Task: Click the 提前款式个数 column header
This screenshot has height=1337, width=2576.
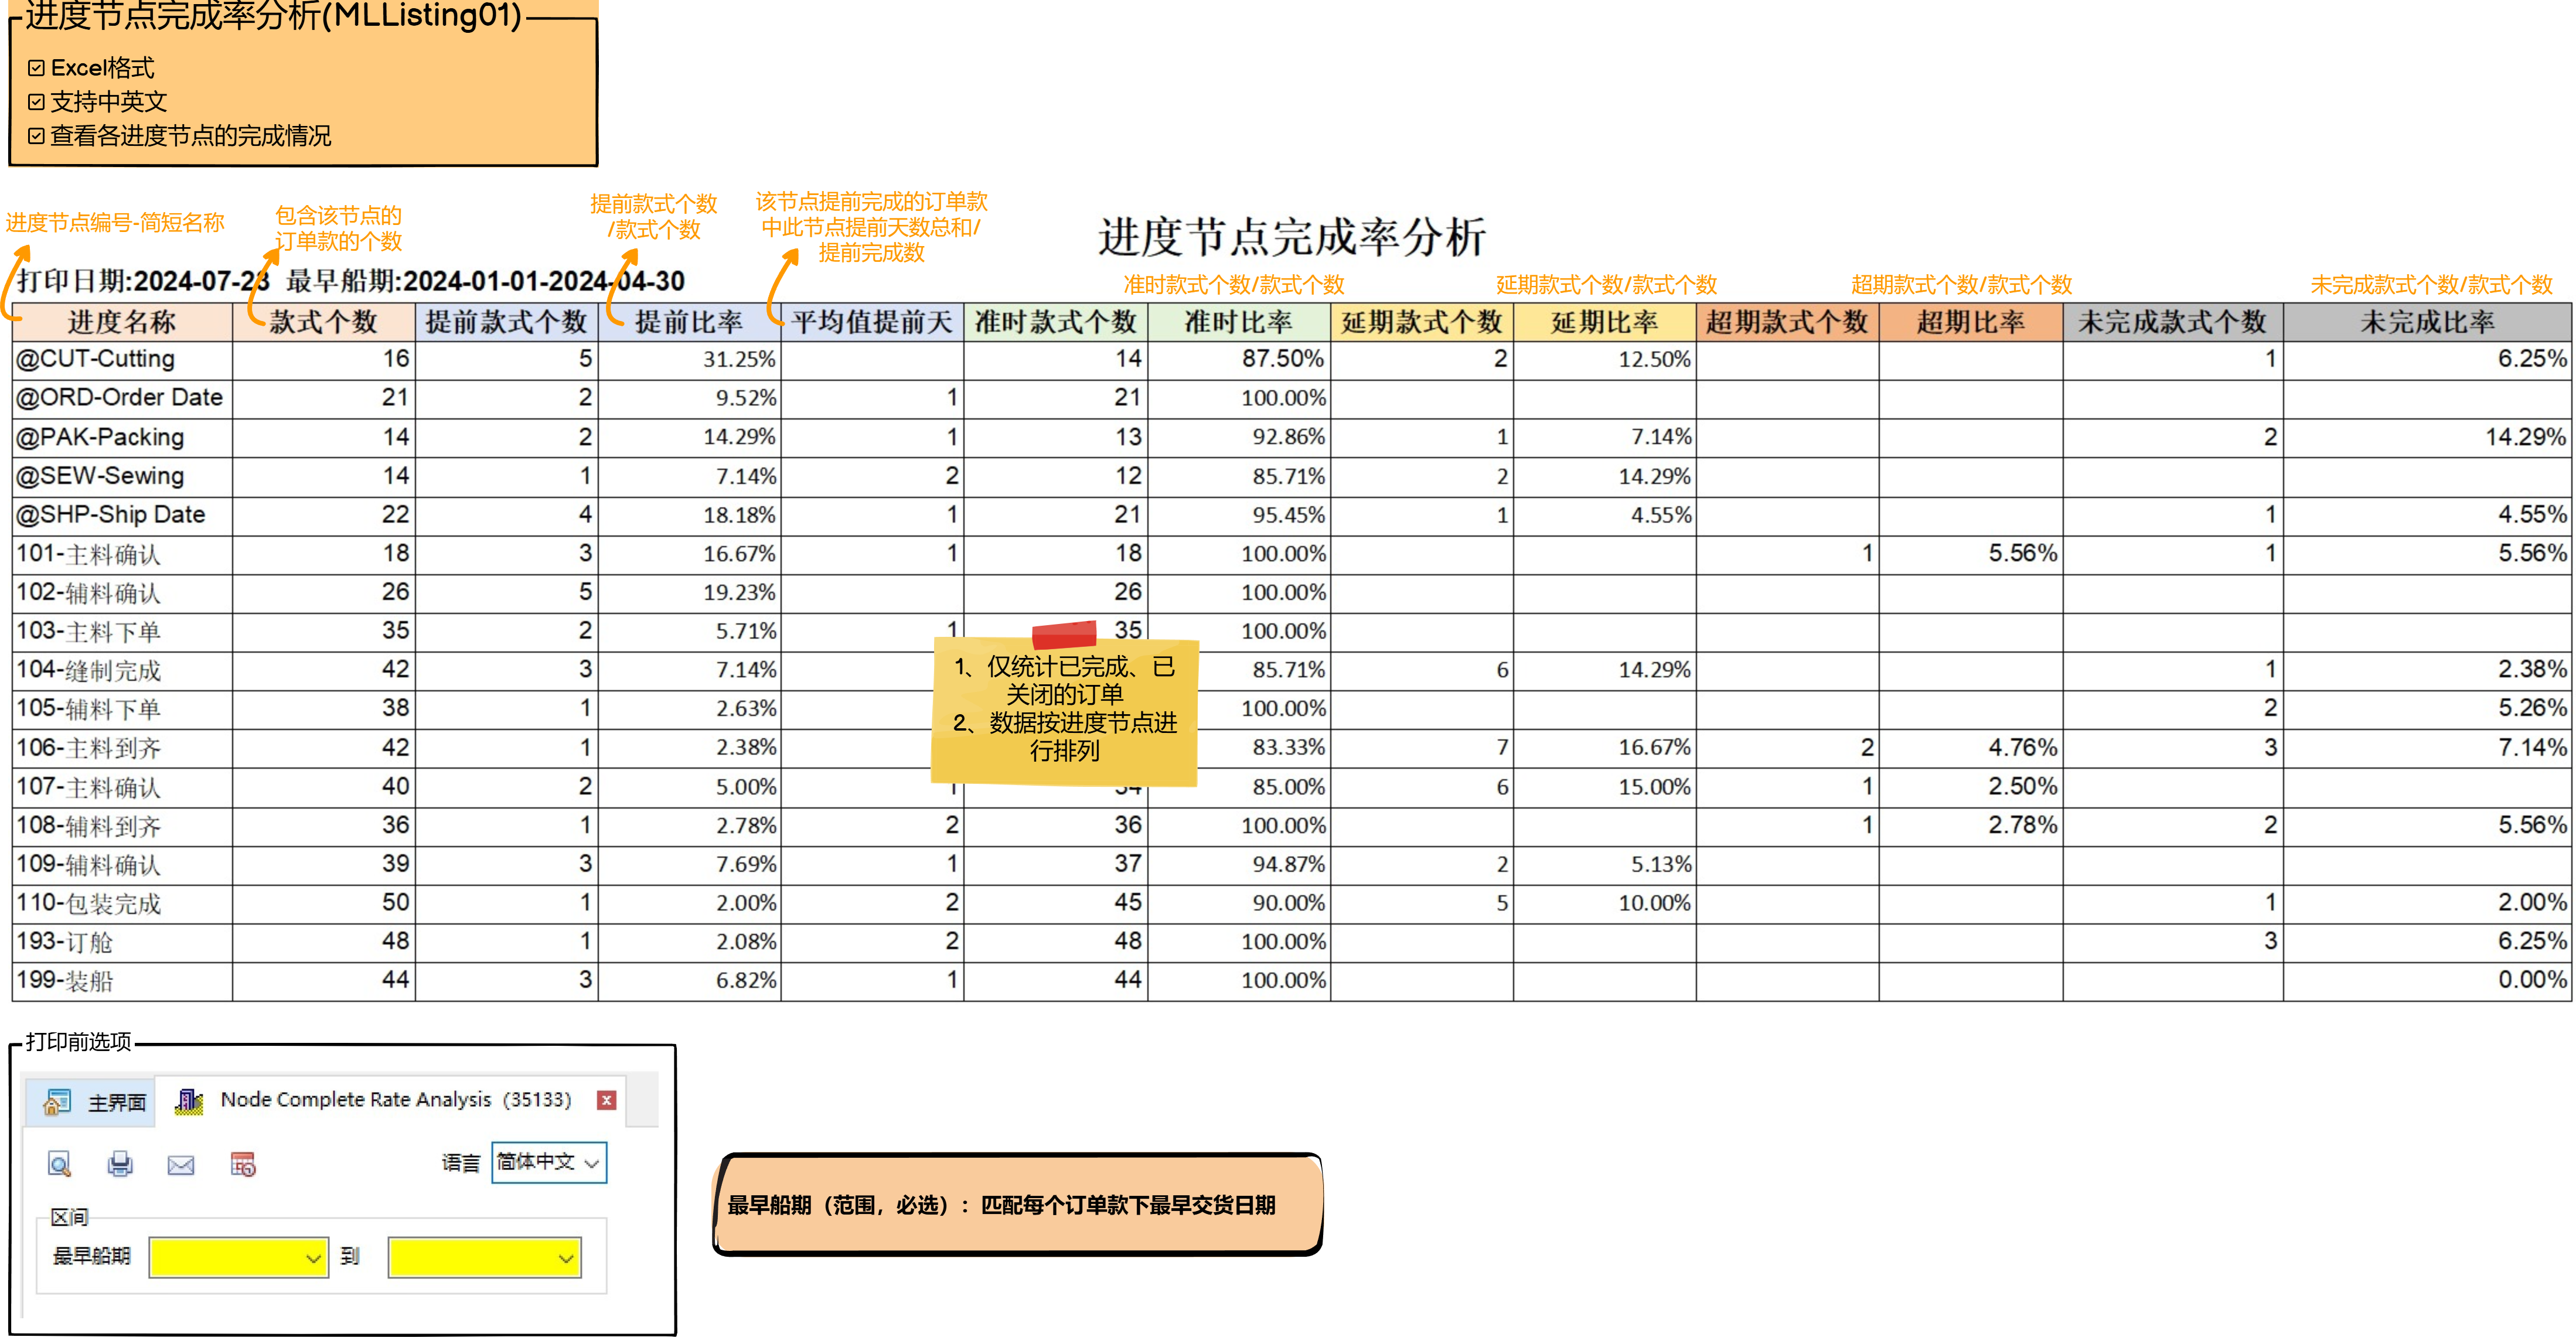Action: pos(506,322)
